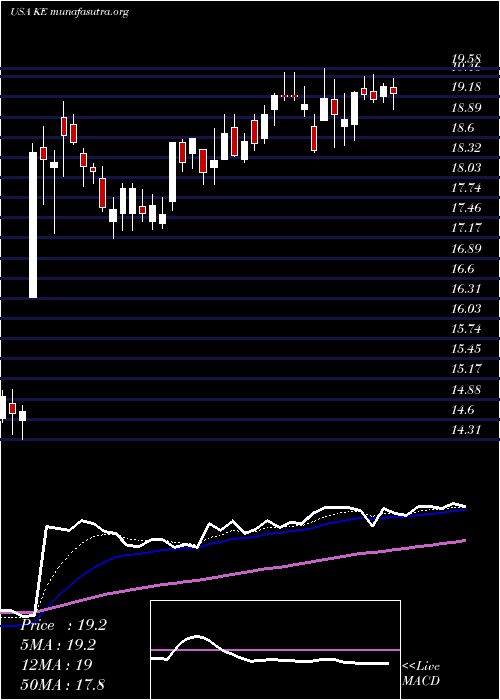
Task: Click the USA KE munafasutra.org title text
Action: 69,12
